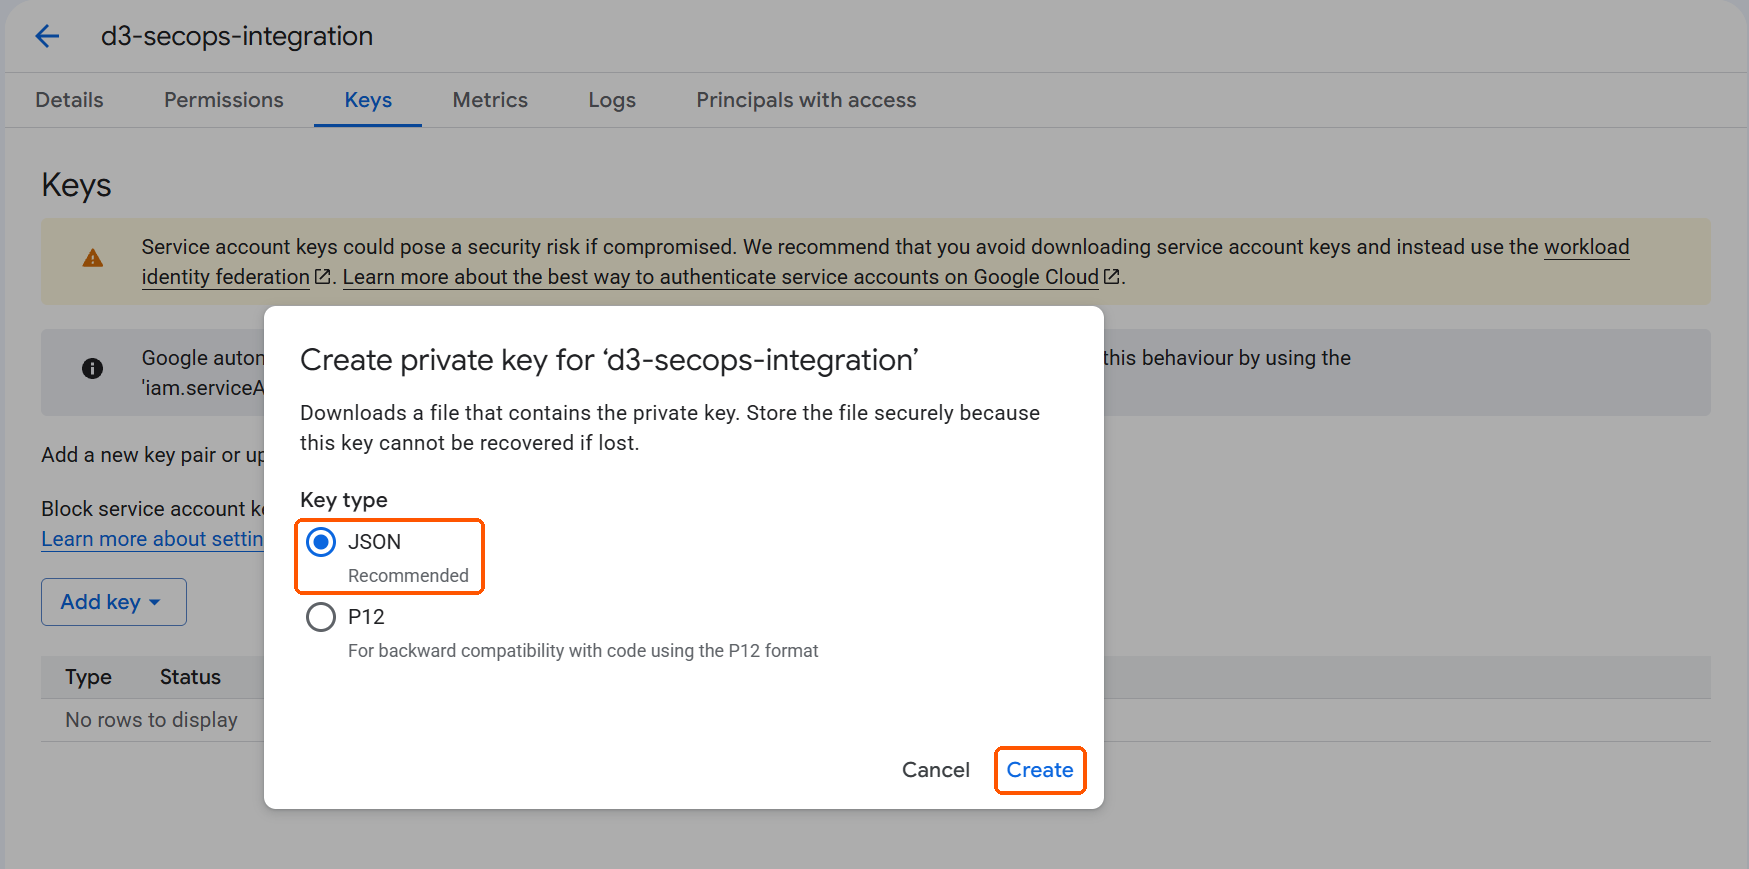Click the Recommended text under JSON
Viewport: 1749px width, 869px height.
(x=408, y=576)
